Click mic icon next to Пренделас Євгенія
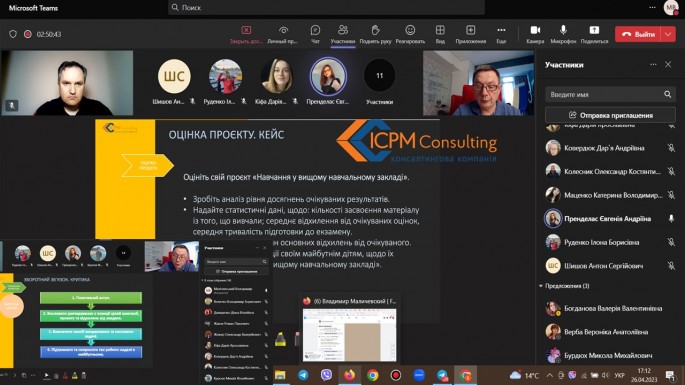This screenshot has width=685, height=385. tap(671, 219)
